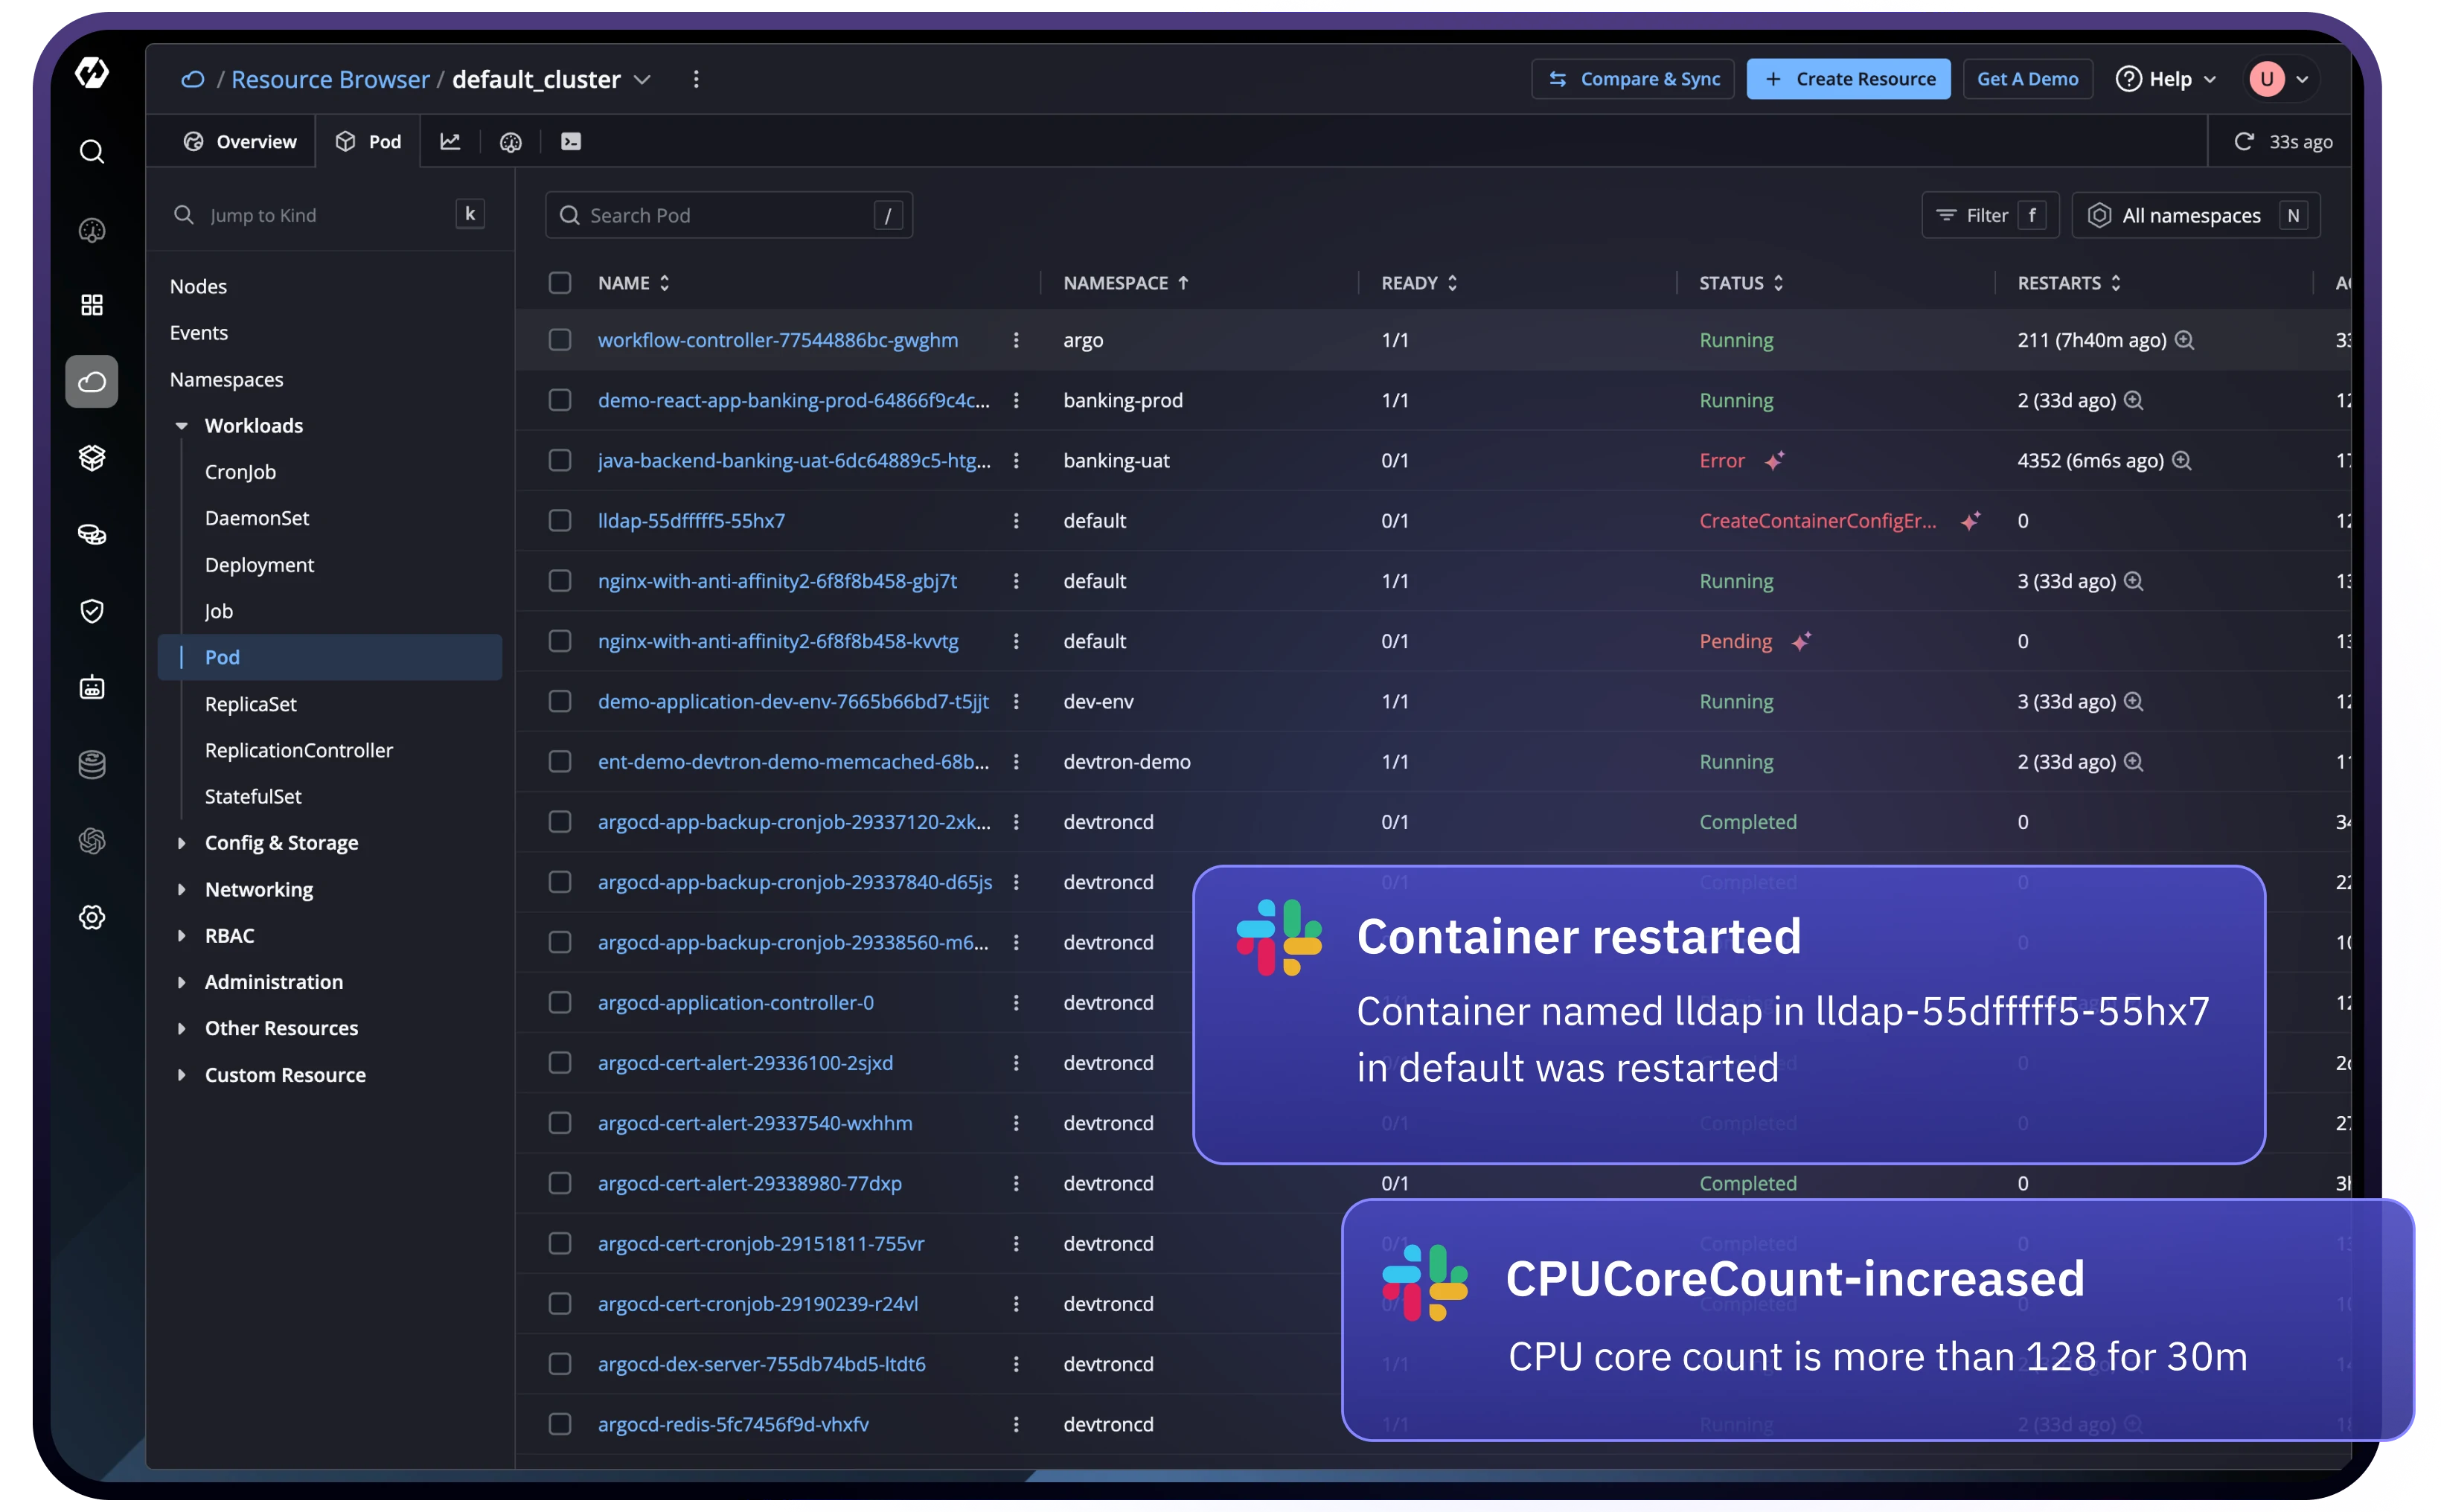This screenshot has height=1512, width=2441.
Task: Click the magnifier icon next to 211 restarts
Action: pyautogui.click(x=2185, y=340)
